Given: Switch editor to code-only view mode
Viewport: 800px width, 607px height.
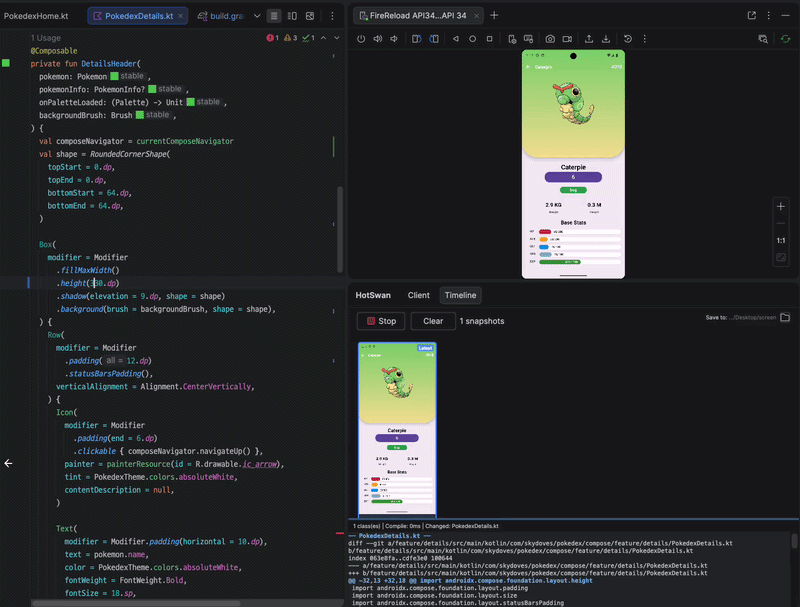Looking at the screenshot, I should [274, 16].
